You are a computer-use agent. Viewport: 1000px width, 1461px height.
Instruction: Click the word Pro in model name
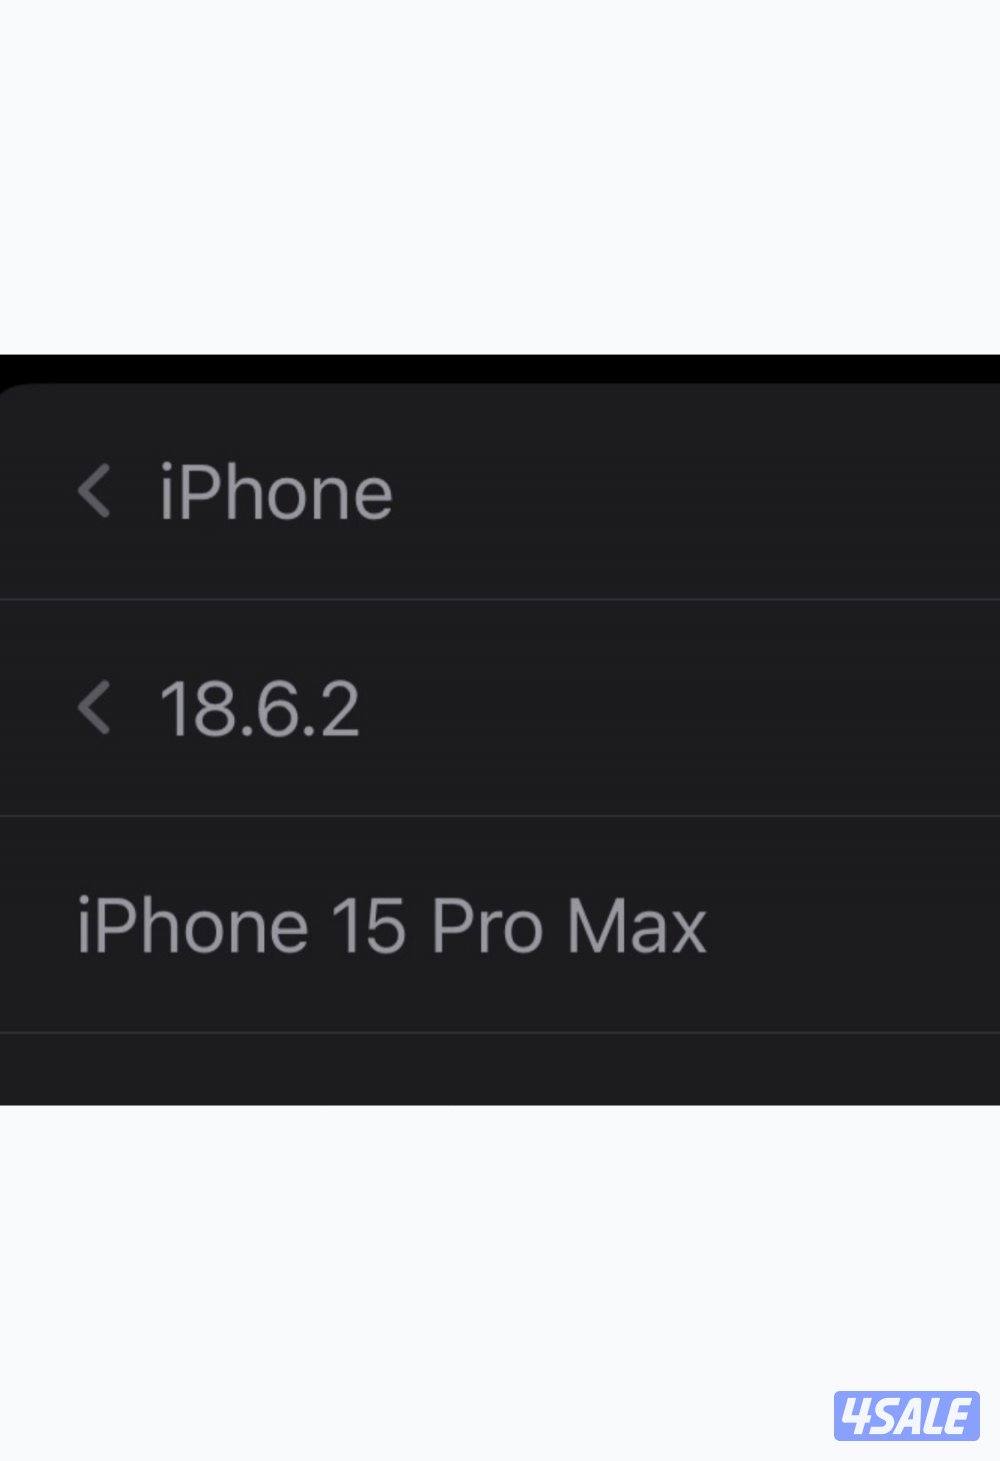coord(487,926)
